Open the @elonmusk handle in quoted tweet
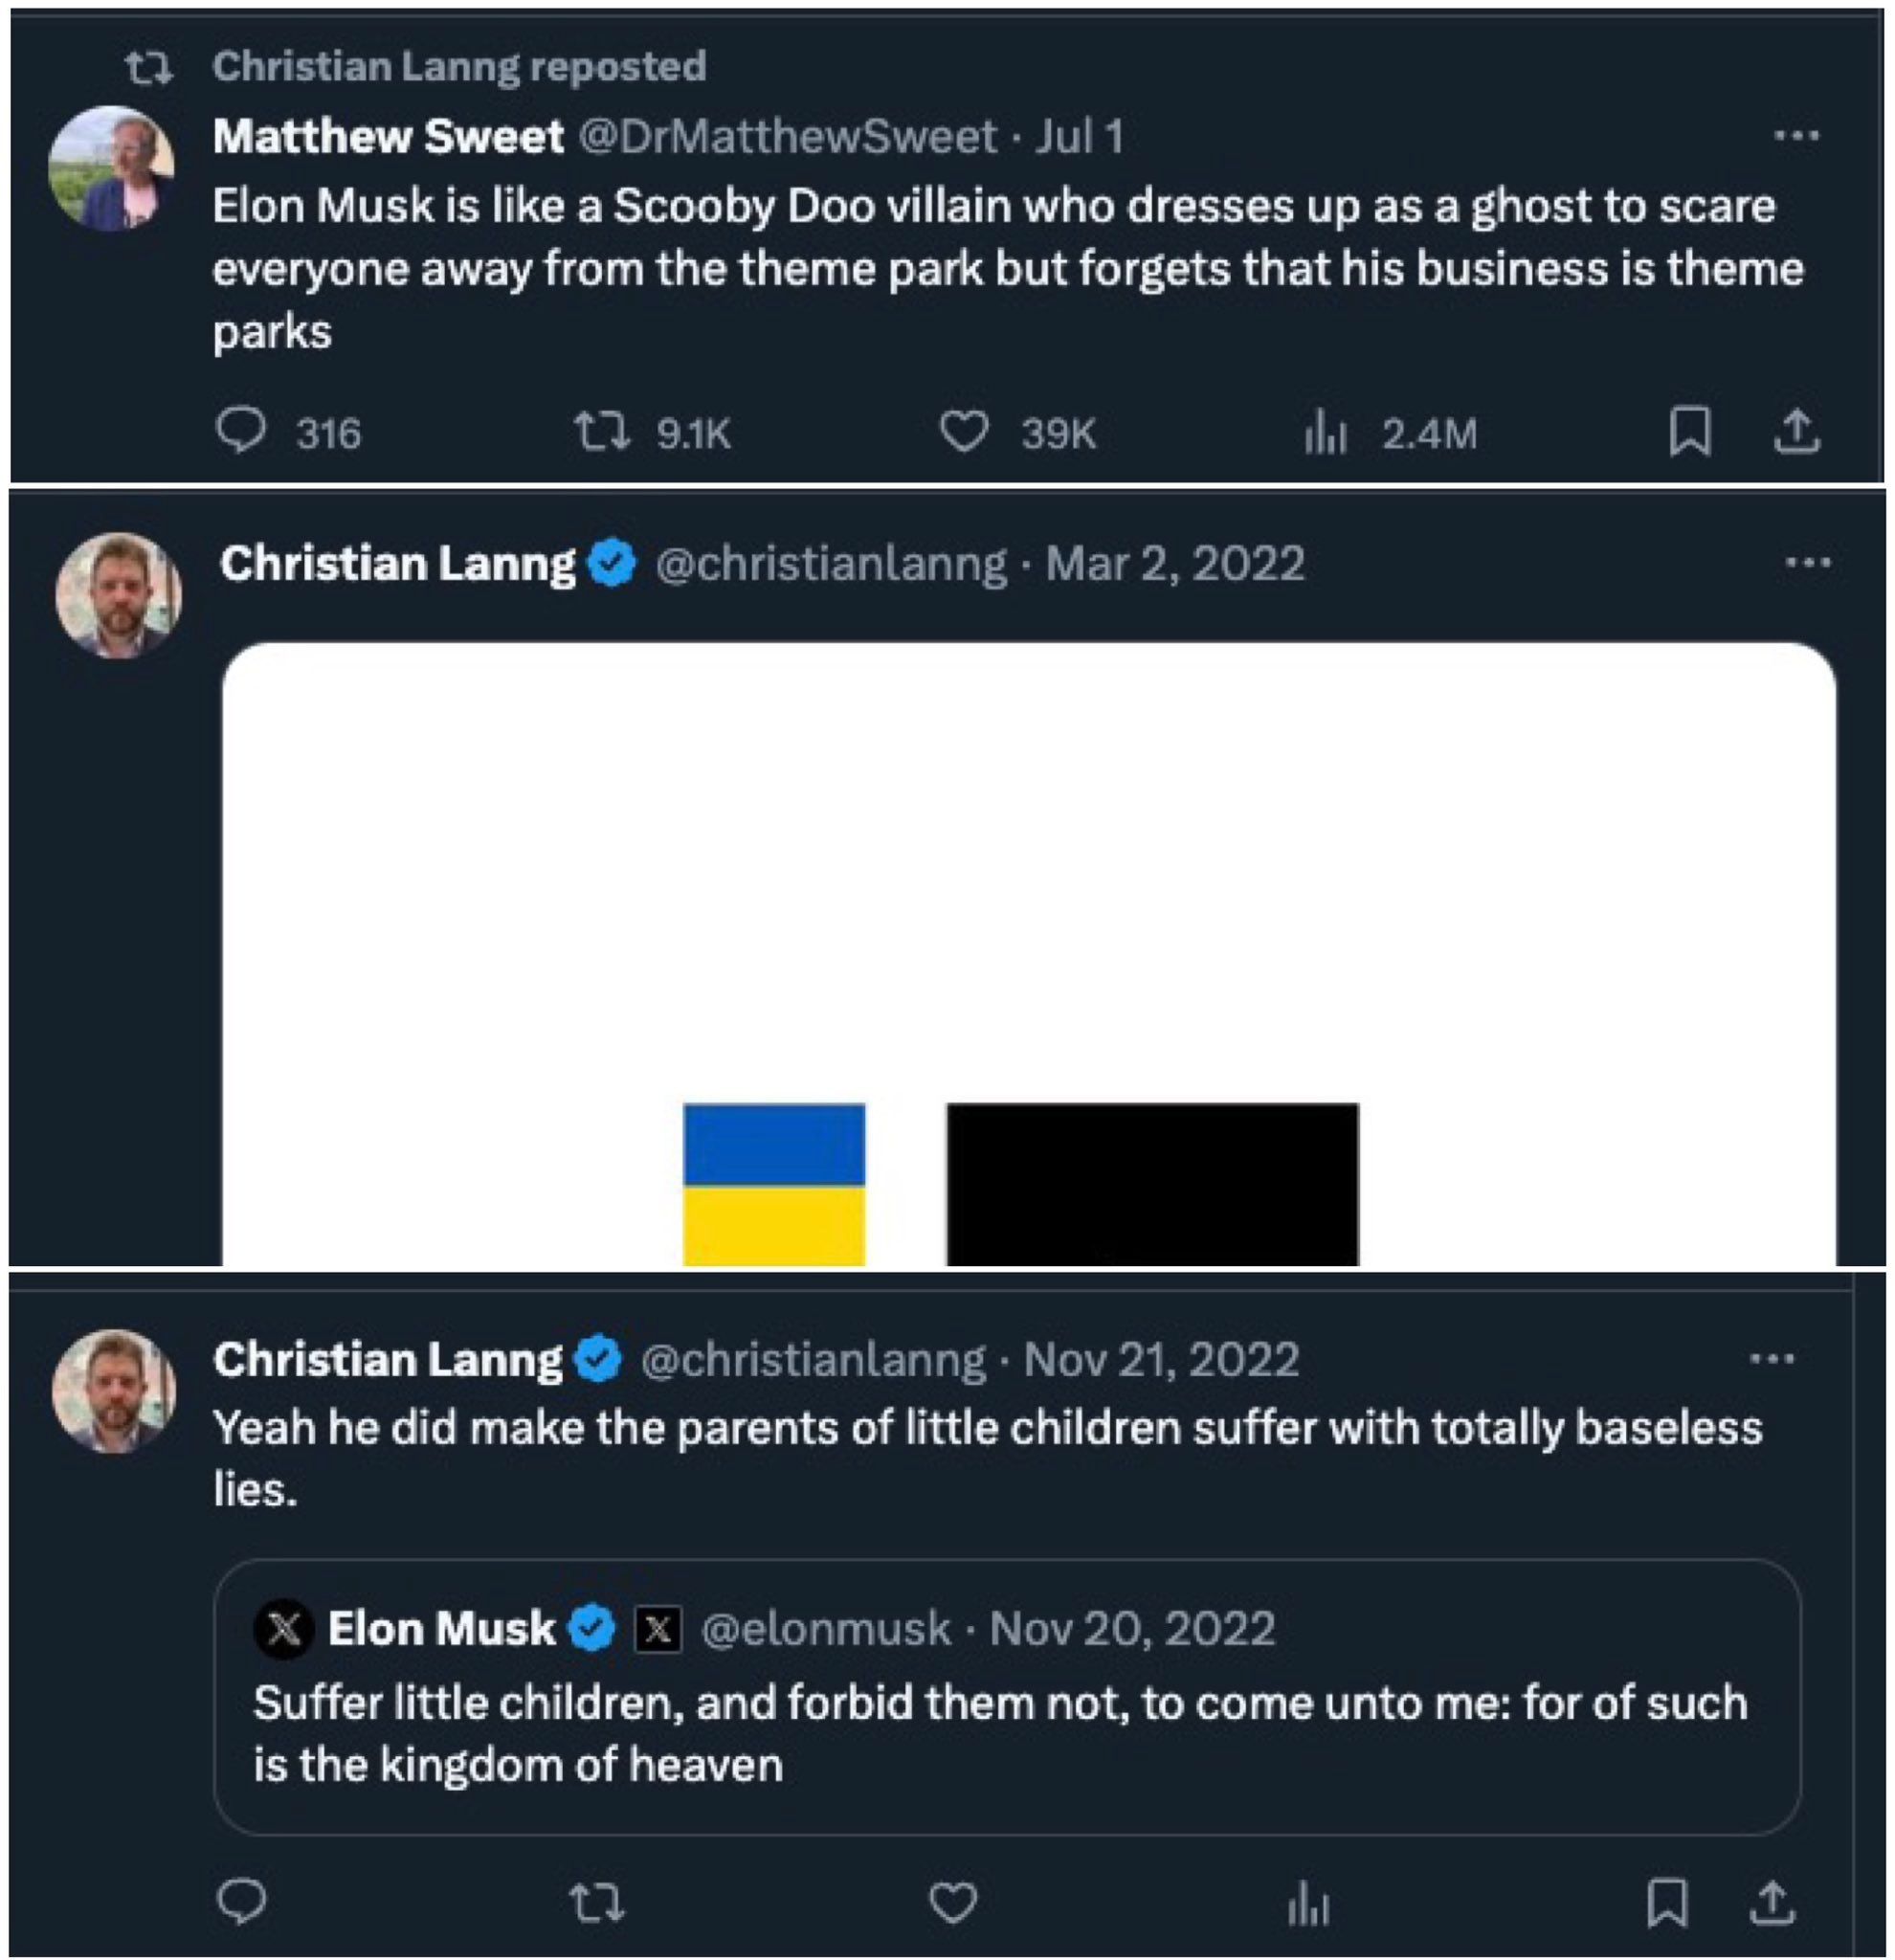Image resolution: width=1895 pixels, height=1960 pixels. (826, 1628)
